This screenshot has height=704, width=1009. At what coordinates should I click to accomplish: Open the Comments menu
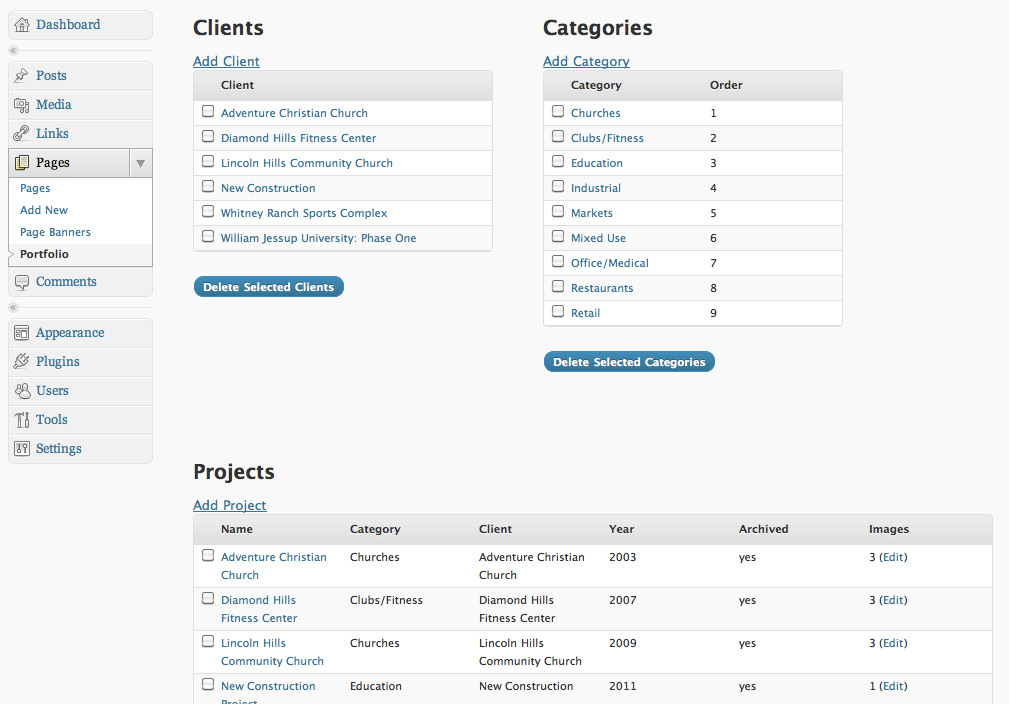66,281
